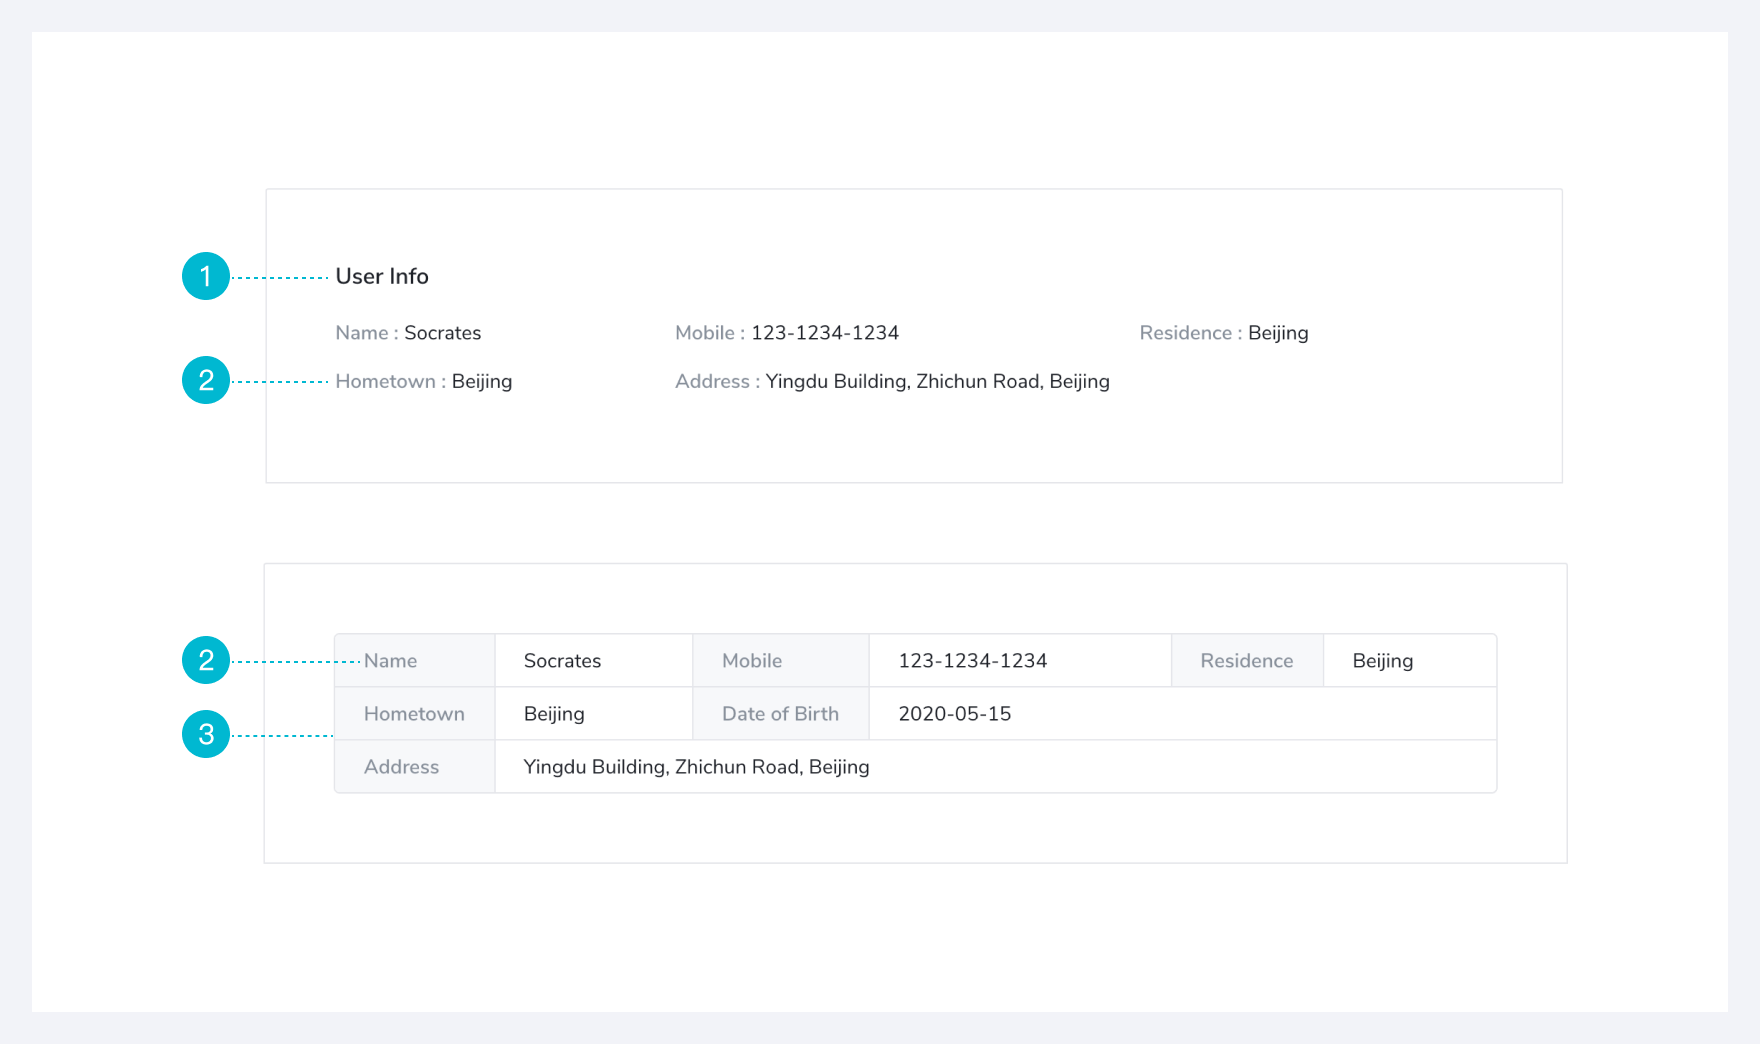This screenshot has height=1044, width=1760.
Task: Click marker 2 beside the Hometown : Beijing line
Action: coord(206,380)
